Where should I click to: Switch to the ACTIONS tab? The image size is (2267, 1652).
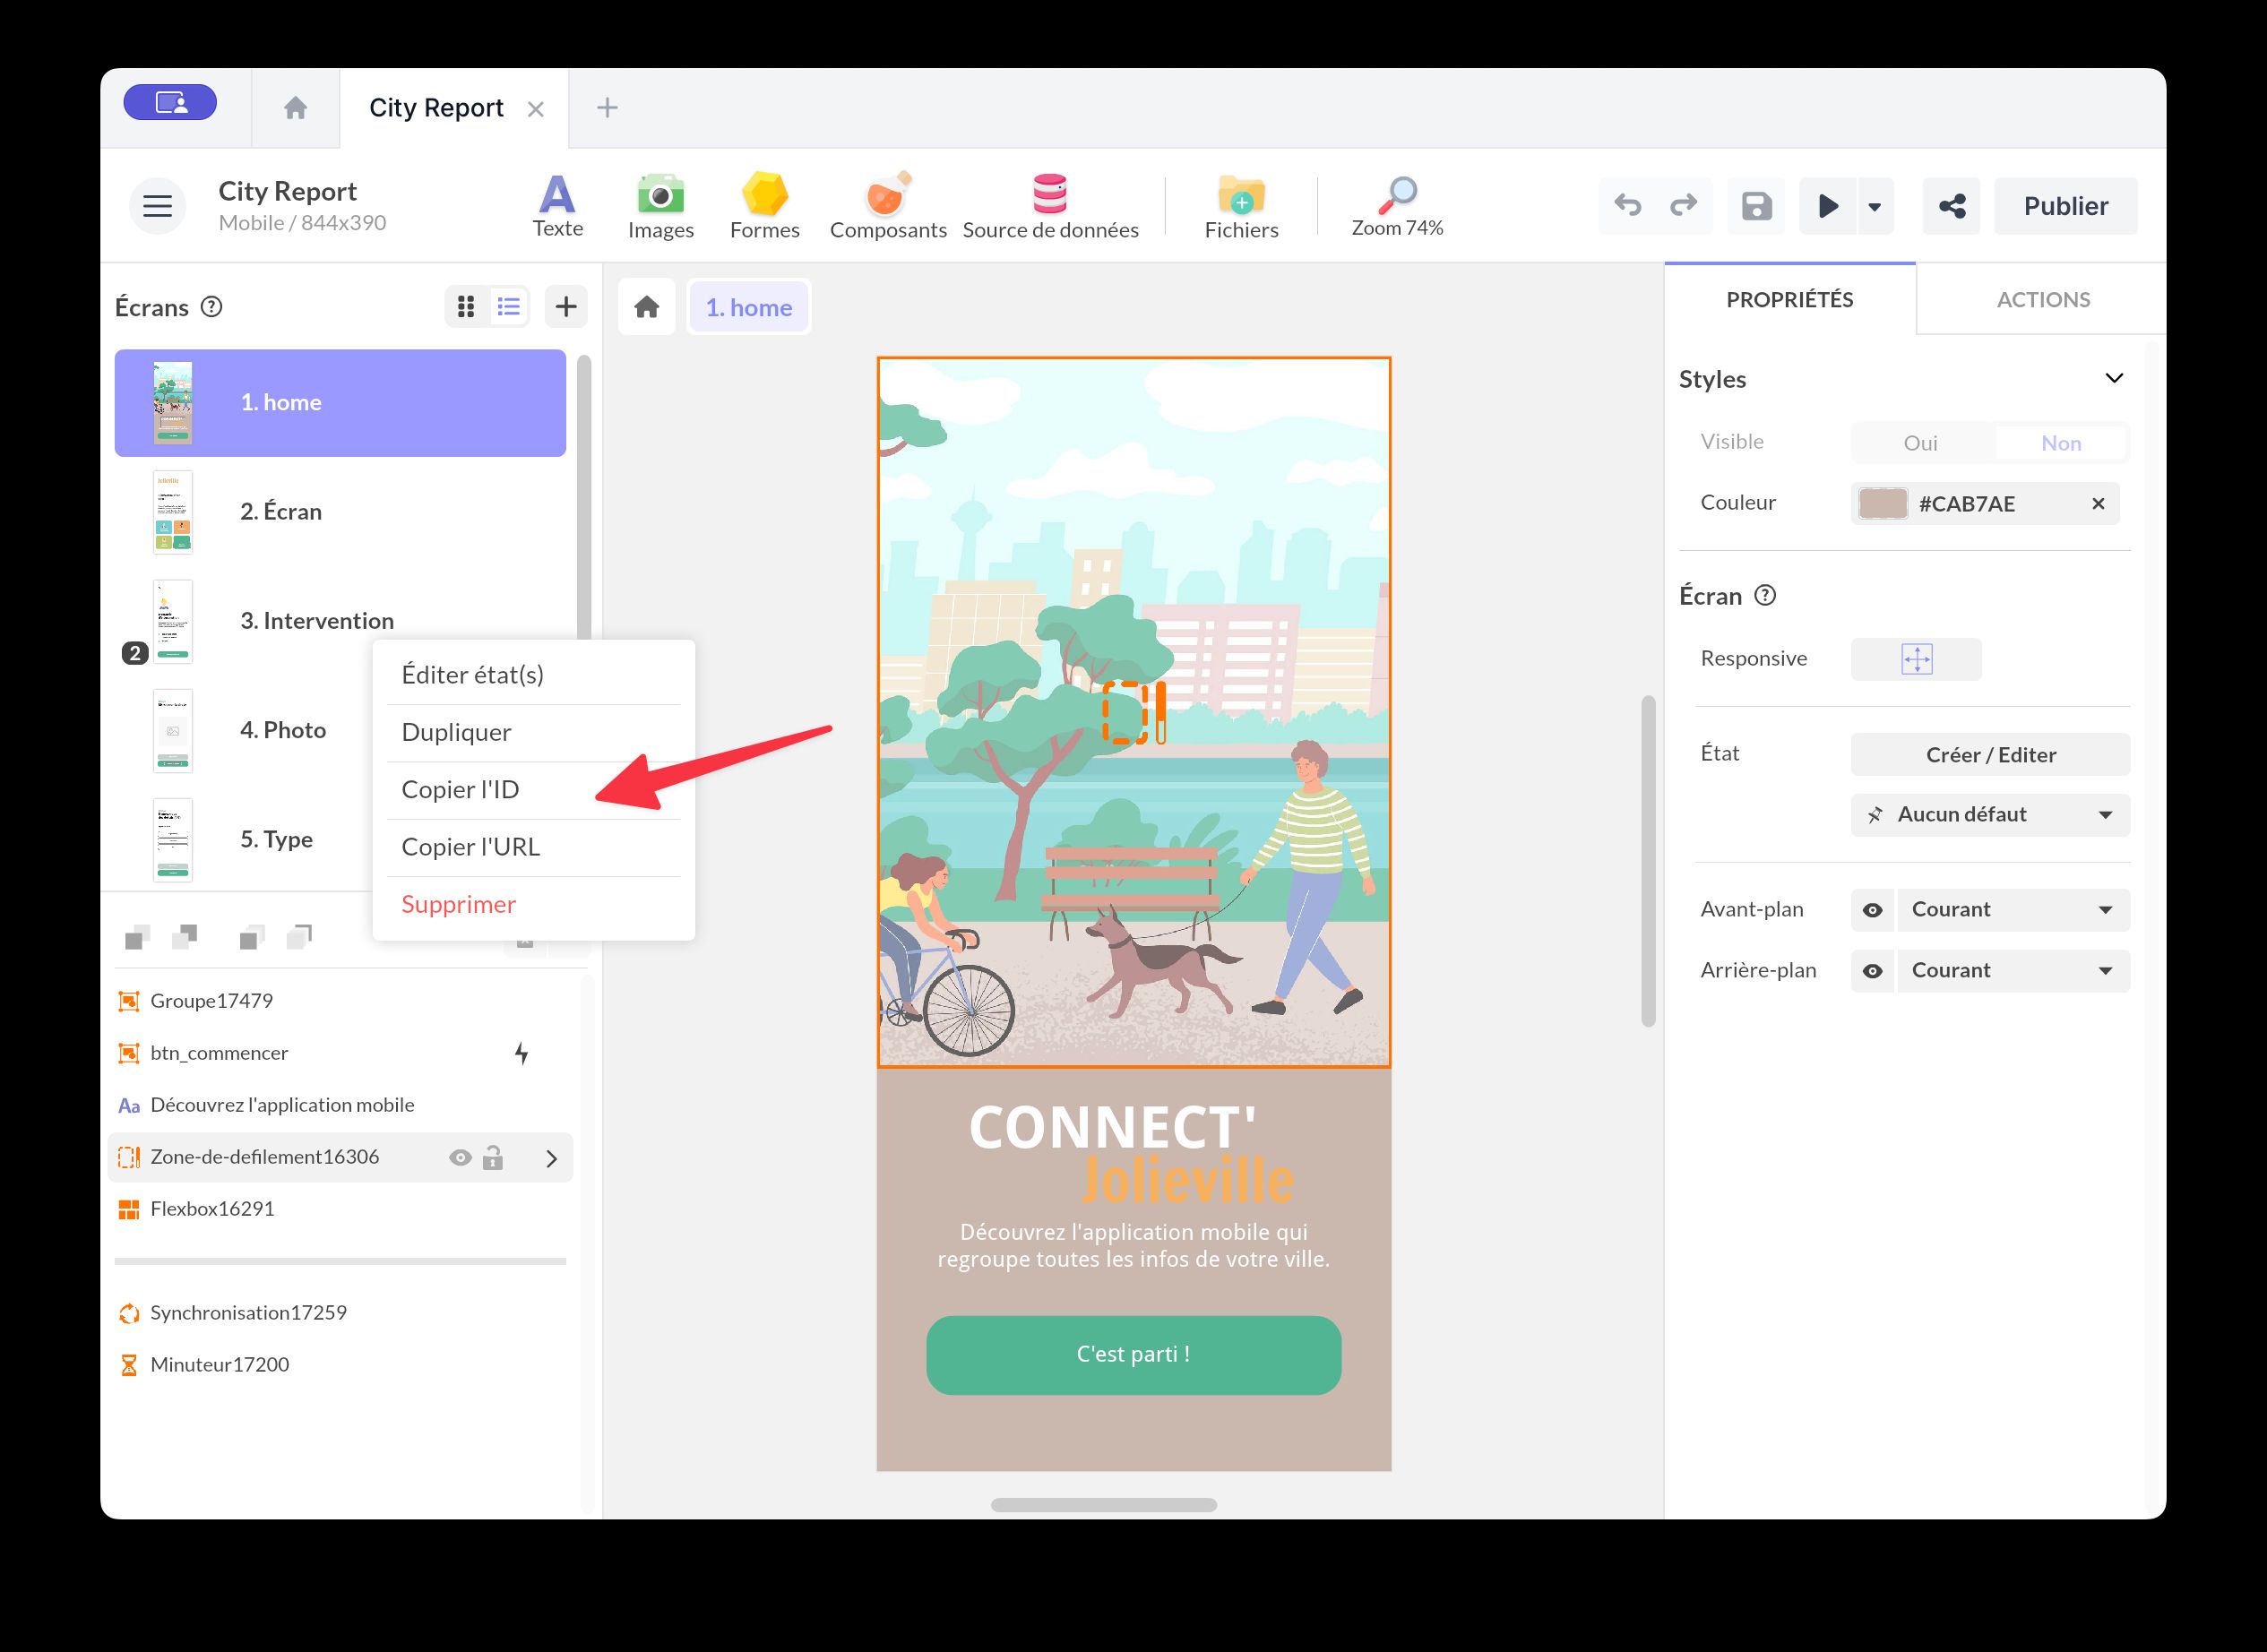coord(2043,299)
